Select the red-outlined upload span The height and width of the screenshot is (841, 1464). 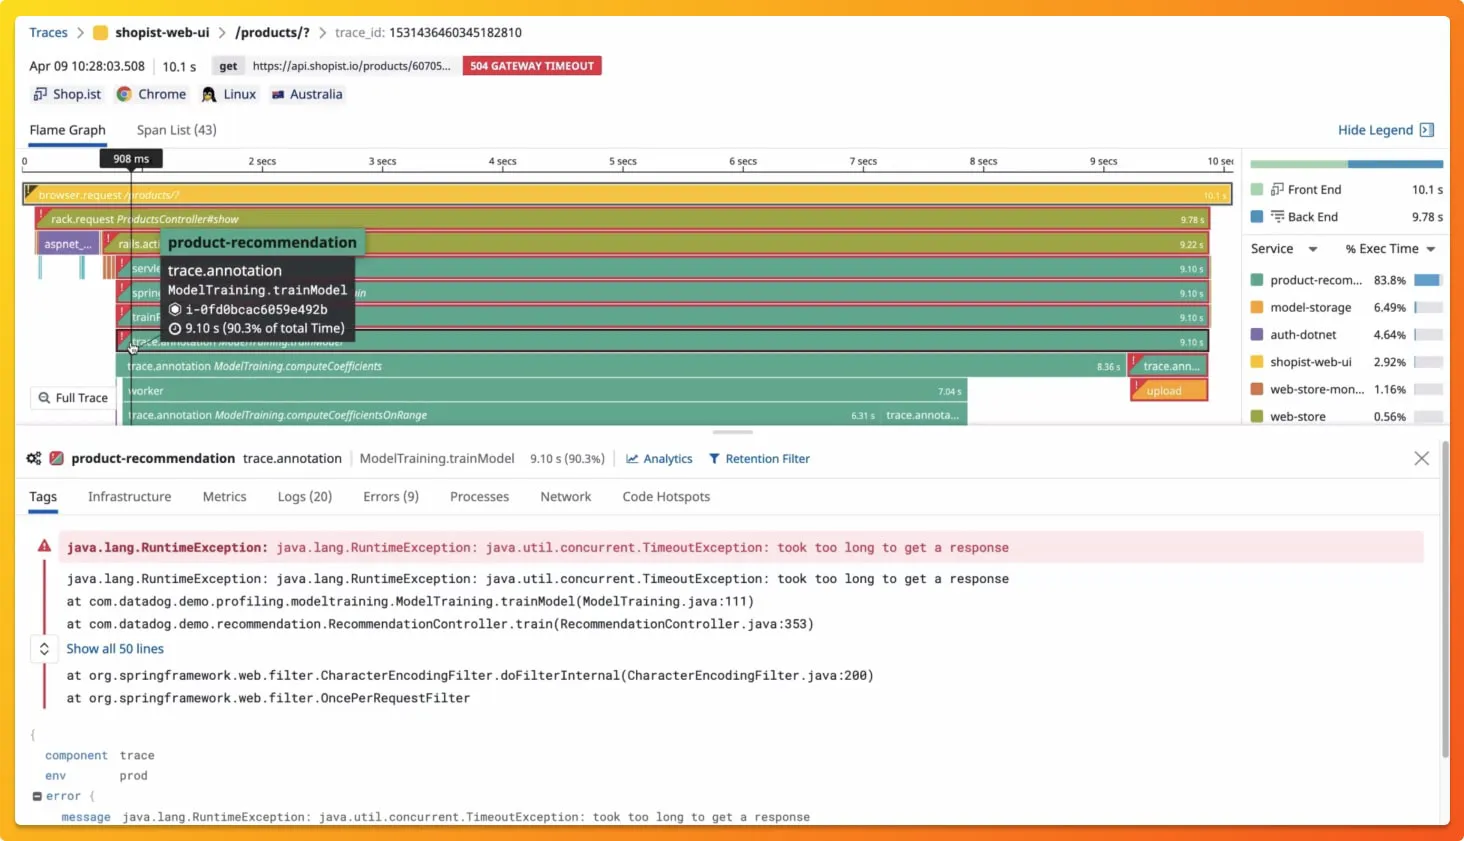tap(1169, 391)
